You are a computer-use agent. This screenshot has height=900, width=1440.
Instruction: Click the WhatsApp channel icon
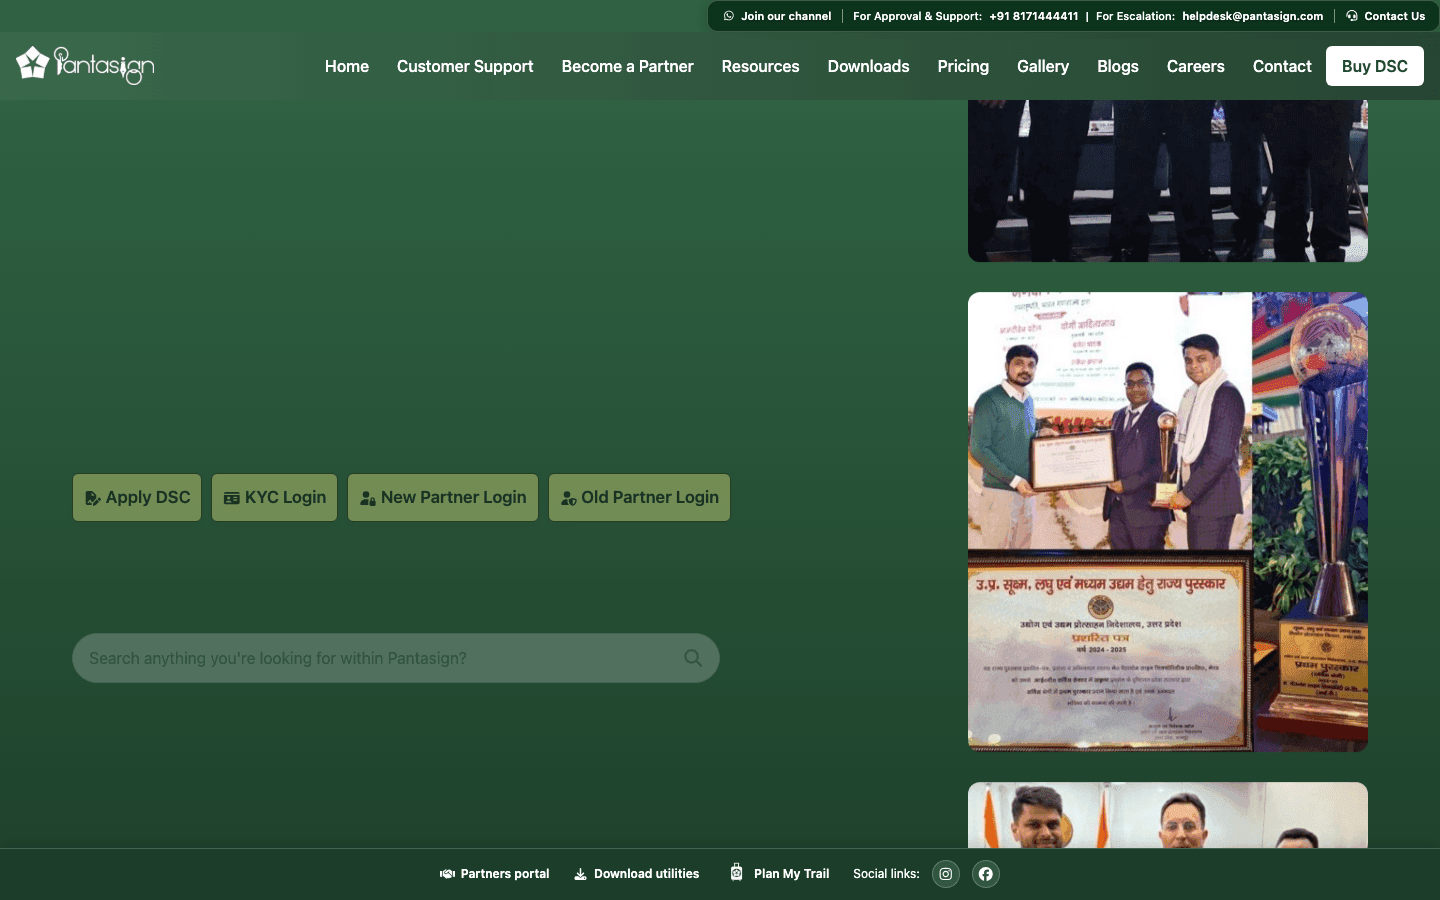(x=729, y=16)
